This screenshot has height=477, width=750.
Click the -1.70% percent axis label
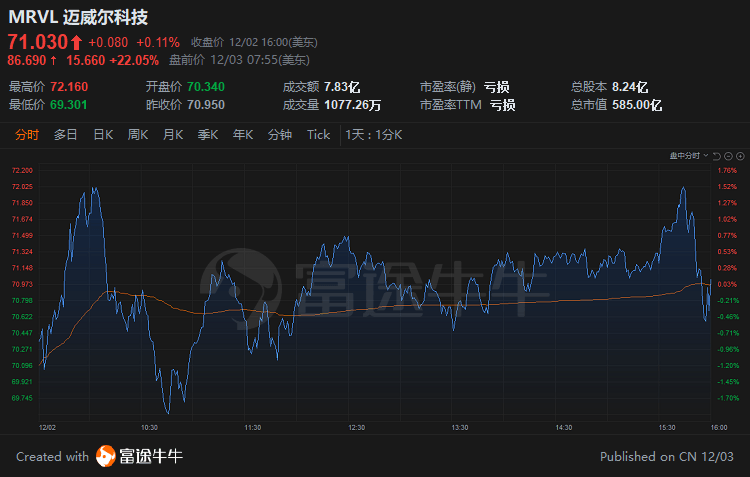(728, 398)
